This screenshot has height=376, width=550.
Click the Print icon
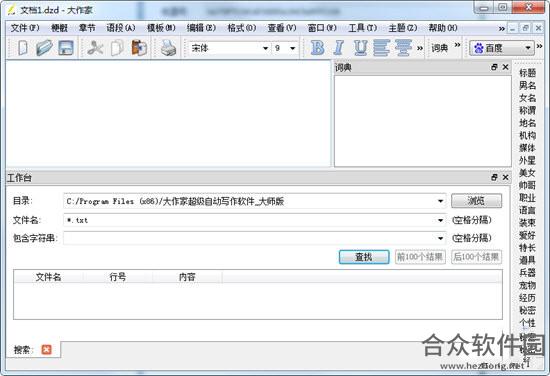point(168,48)
